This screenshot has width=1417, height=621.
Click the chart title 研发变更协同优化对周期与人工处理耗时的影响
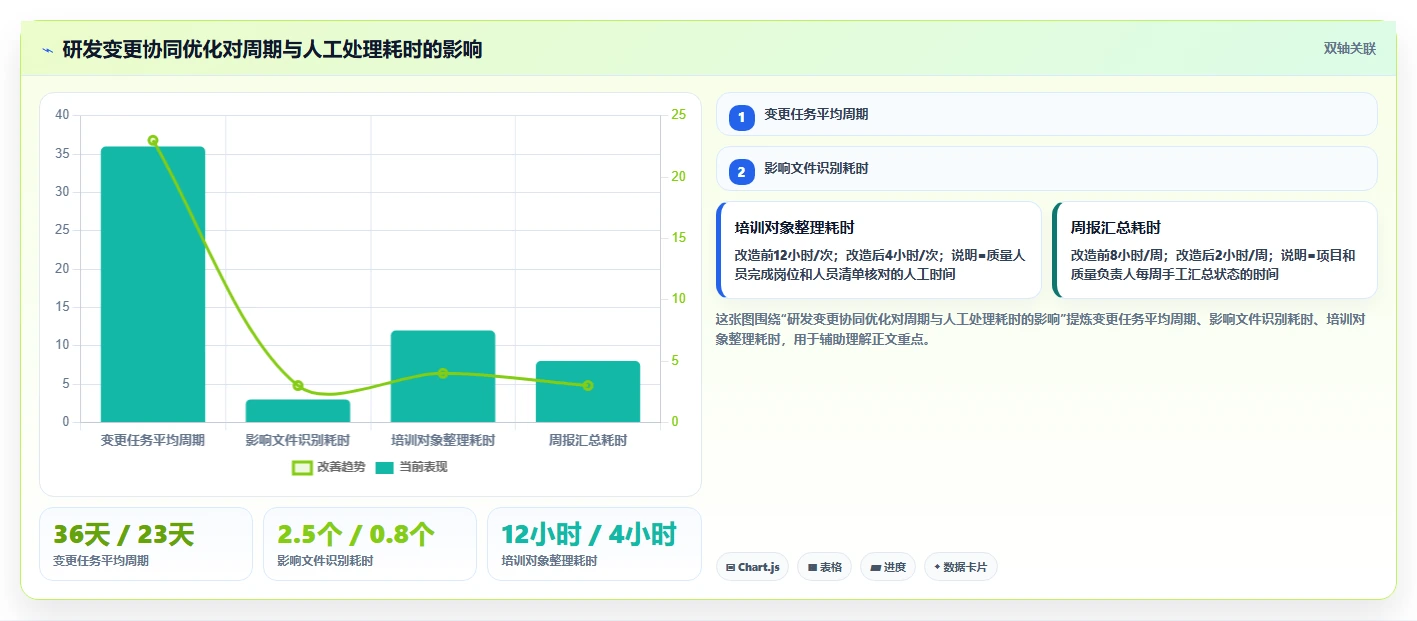(272, 49)
